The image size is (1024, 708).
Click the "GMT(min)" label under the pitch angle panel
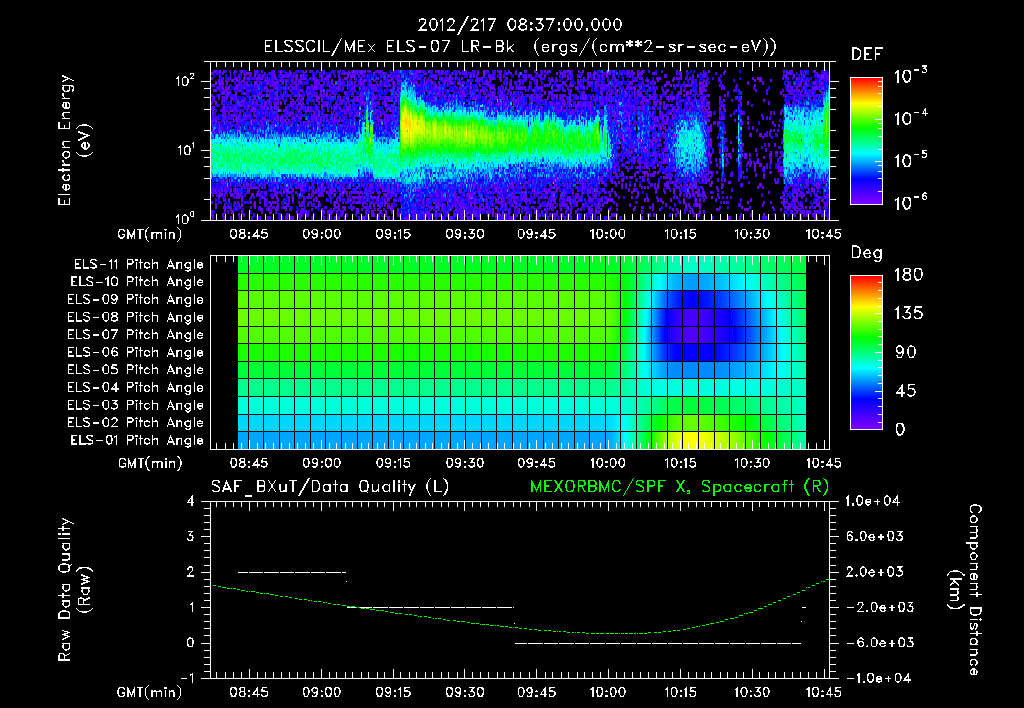point(150,463)
